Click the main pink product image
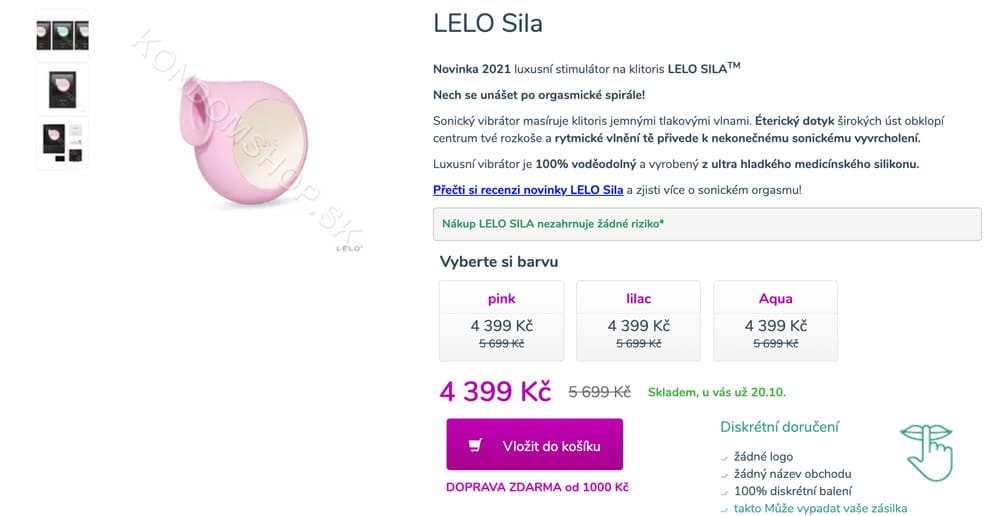1000x516 pixels. pyautogui.click(x=244, y=140)
